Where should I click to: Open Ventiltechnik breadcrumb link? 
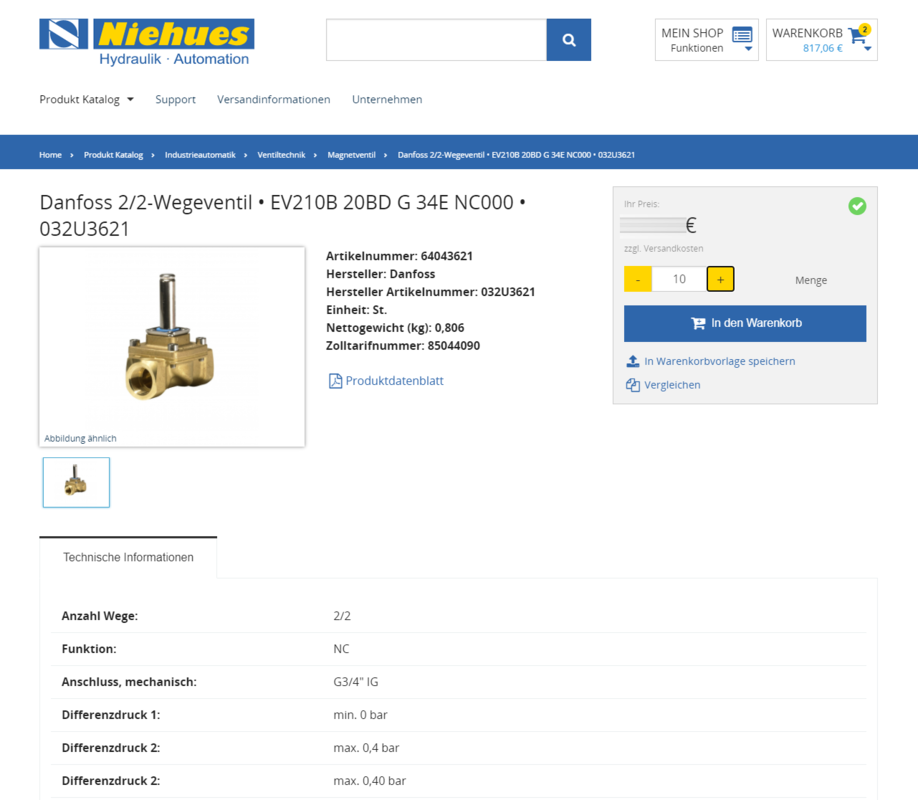[x=282, y=155]
